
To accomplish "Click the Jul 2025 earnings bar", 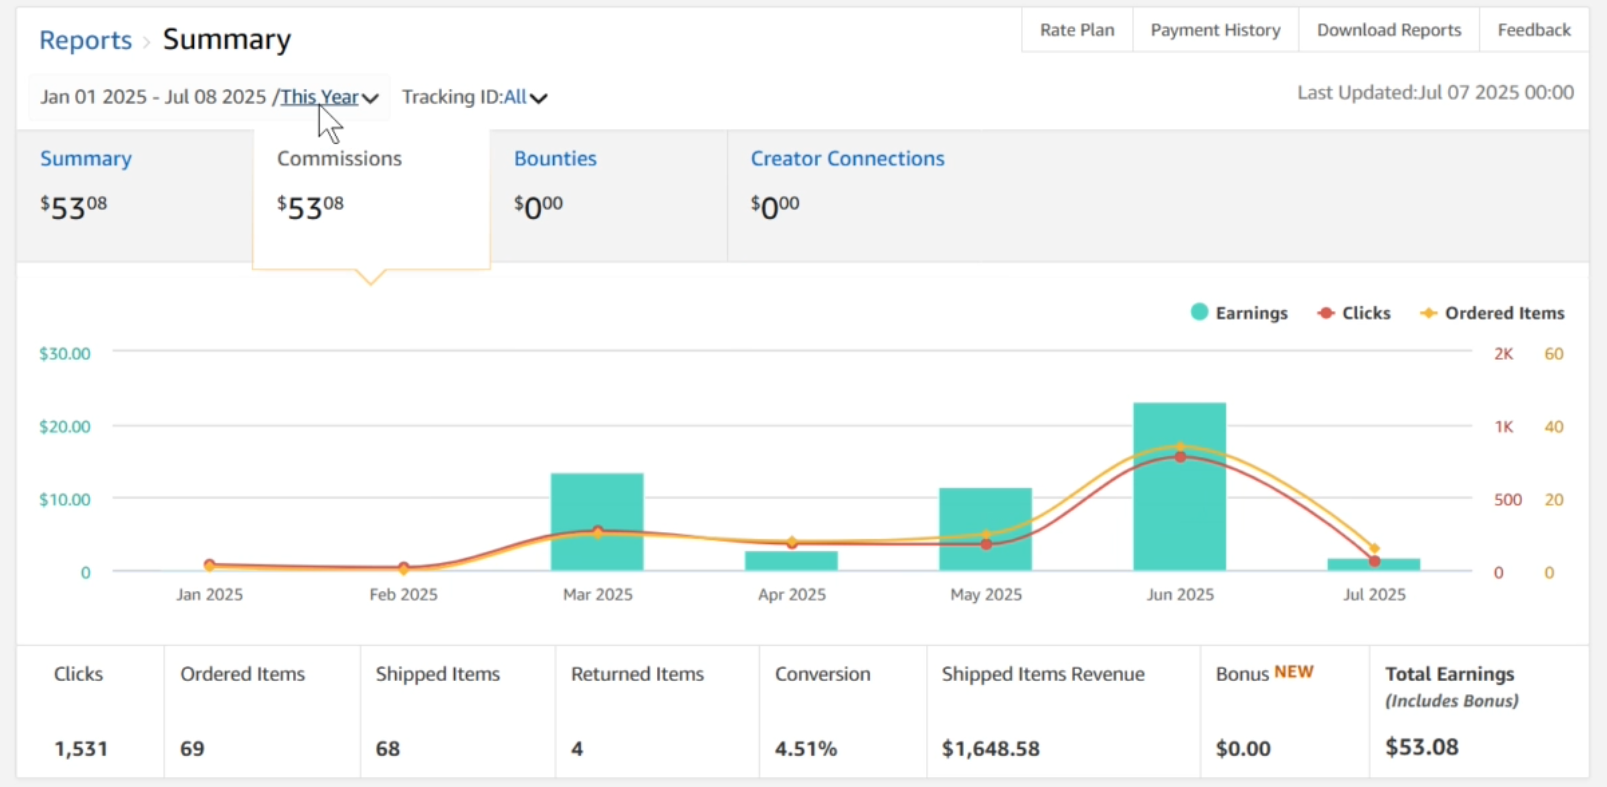I will coord(1374,565).
